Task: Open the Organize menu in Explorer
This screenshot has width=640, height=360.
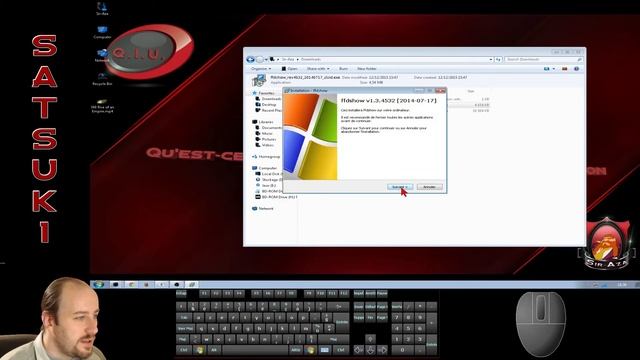Action: (261, 69)
